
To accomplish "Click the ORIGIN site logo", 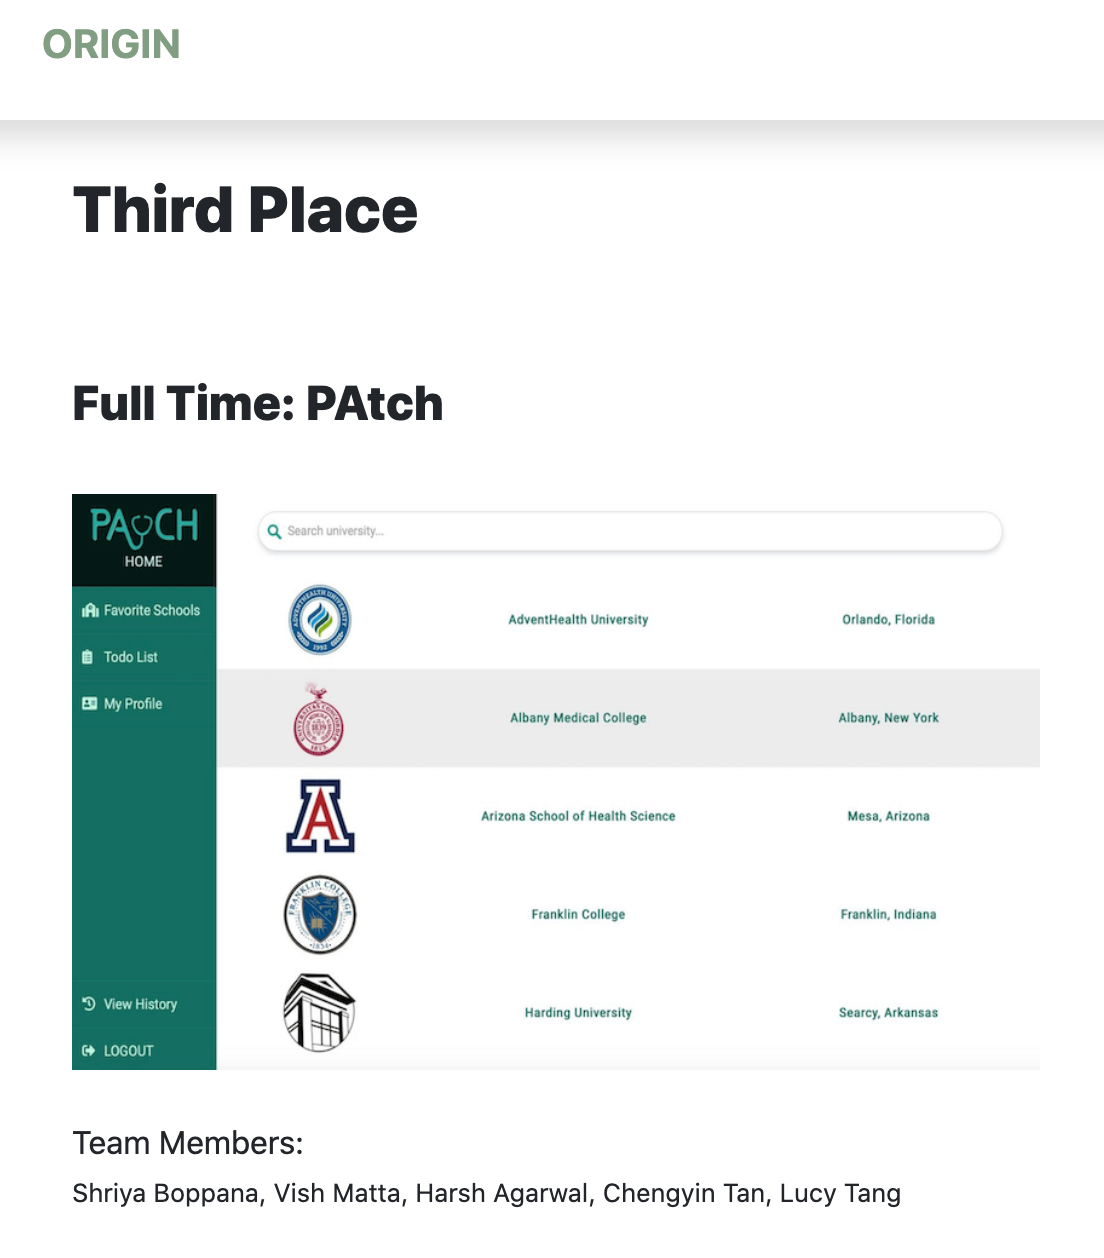I will click(111, 44).
